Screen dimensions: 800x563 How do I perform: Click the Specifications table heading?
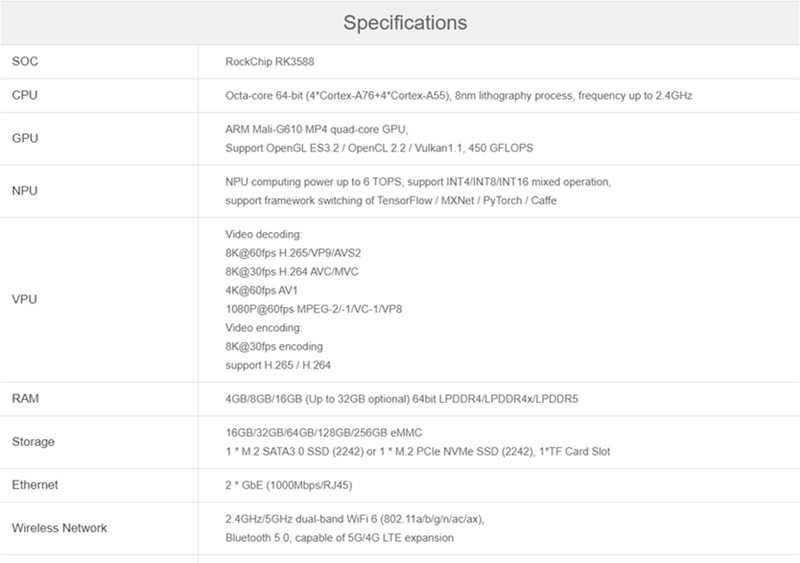point(405,23)
